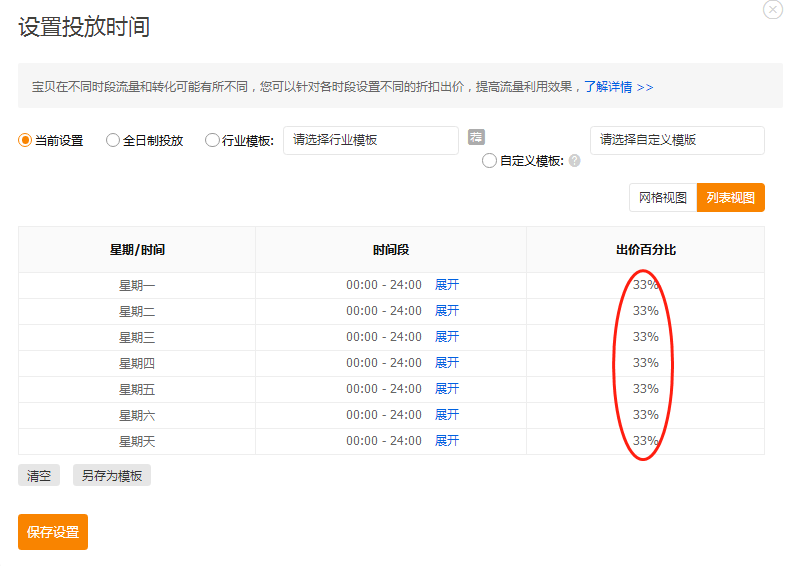Select the 全日制投放 radio option

113,141
